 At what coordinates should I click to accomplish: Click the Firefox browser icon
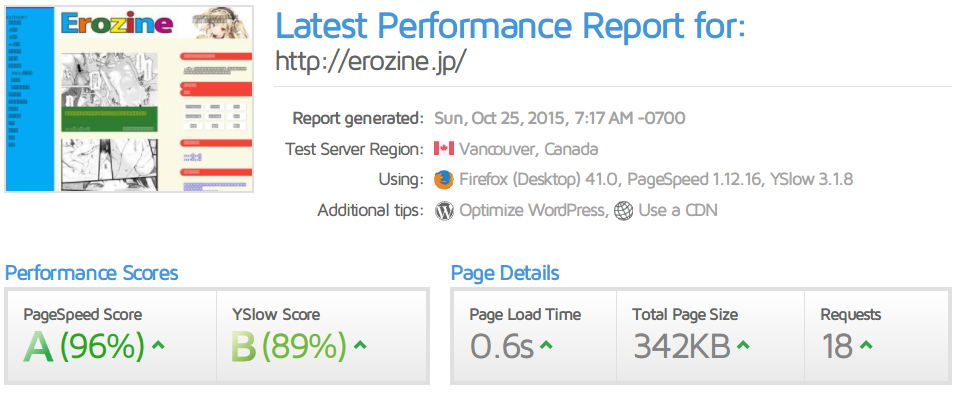point(444,180)
